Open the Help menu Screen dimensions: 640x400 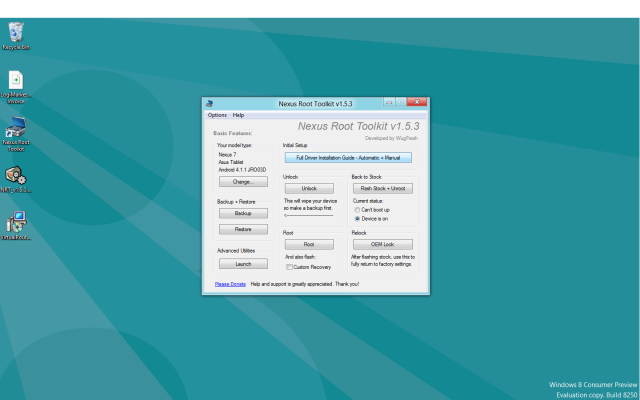click(238, 115)
